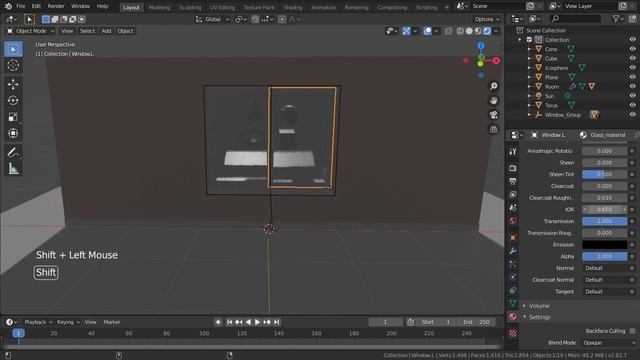This screenshot has height=360, width=640.
Task: Open the Options dropdown
Action: [x=487, y=19]
